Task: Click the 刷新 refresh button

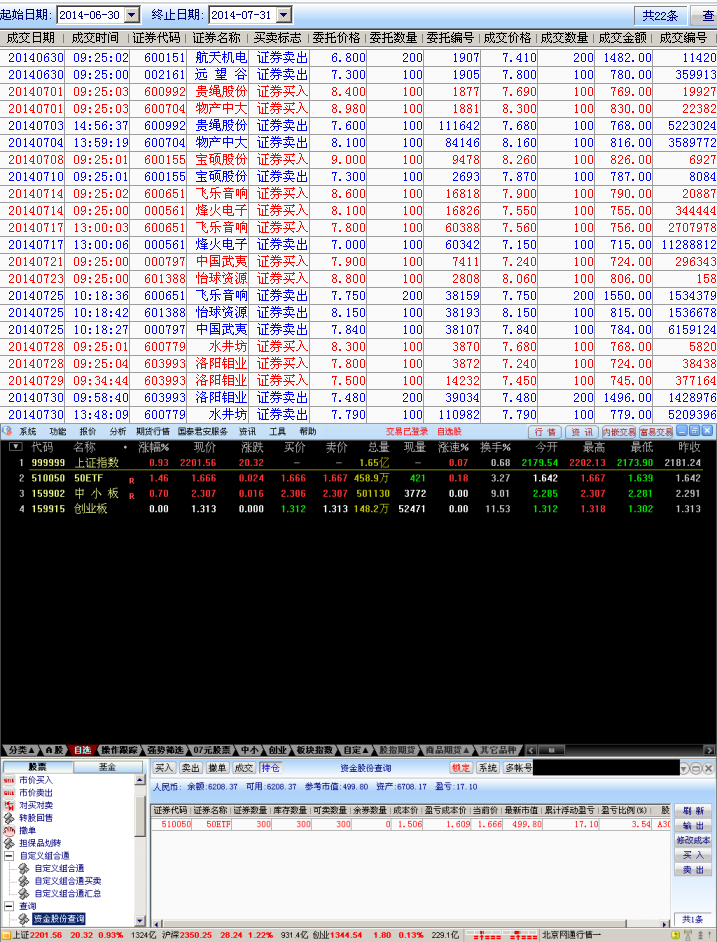Action: 693,811
